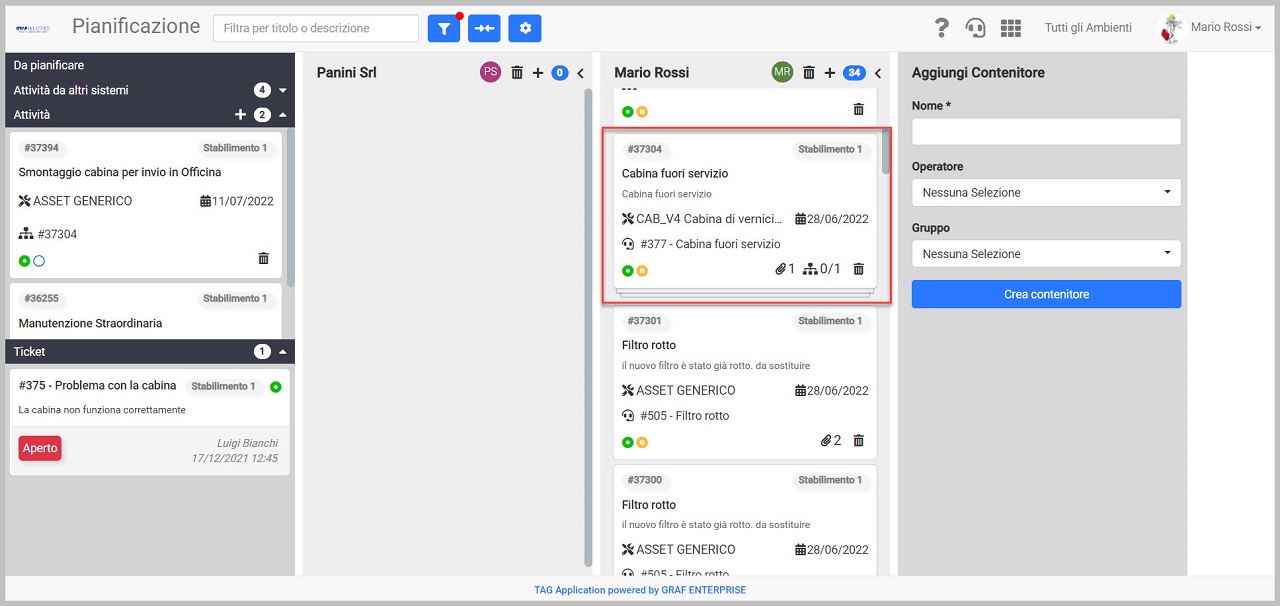Click trash icon on card #37304 Cabina fuori servizio
This screenshot has height=606, width=1280.
pos(858,270)
